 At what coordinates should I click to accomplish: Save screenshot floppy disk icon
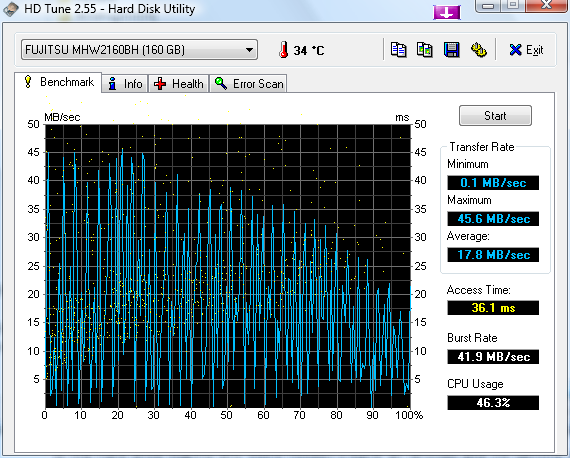[x=451, y=50]
